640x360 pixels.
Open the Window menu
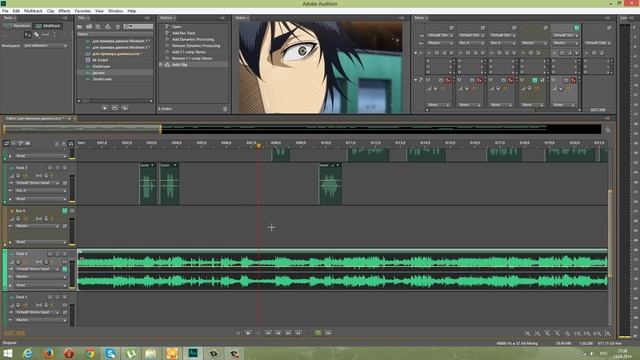tap(116, 11)
